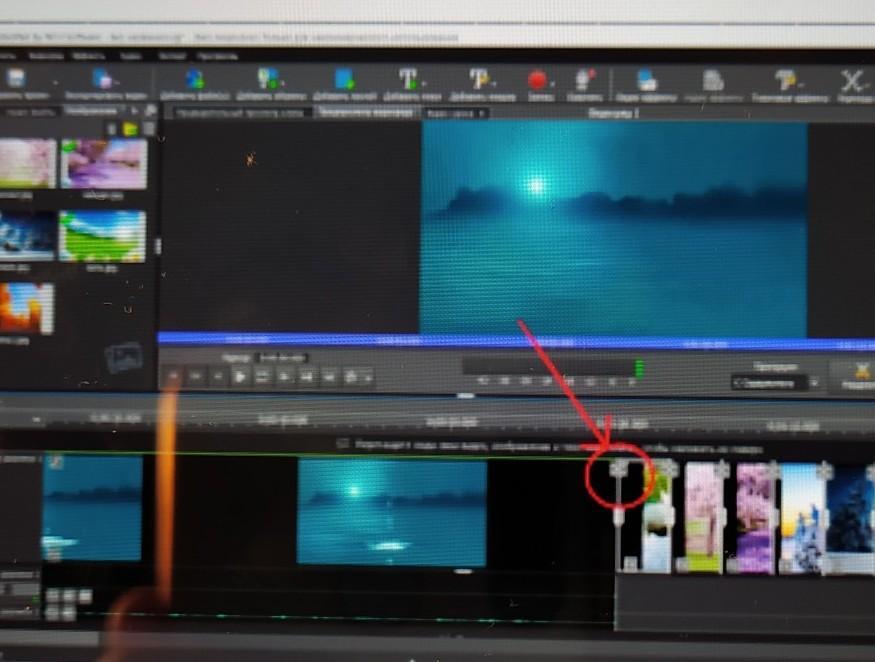Expand the dropdown arrow next to Text Effects

pos(800,84)
